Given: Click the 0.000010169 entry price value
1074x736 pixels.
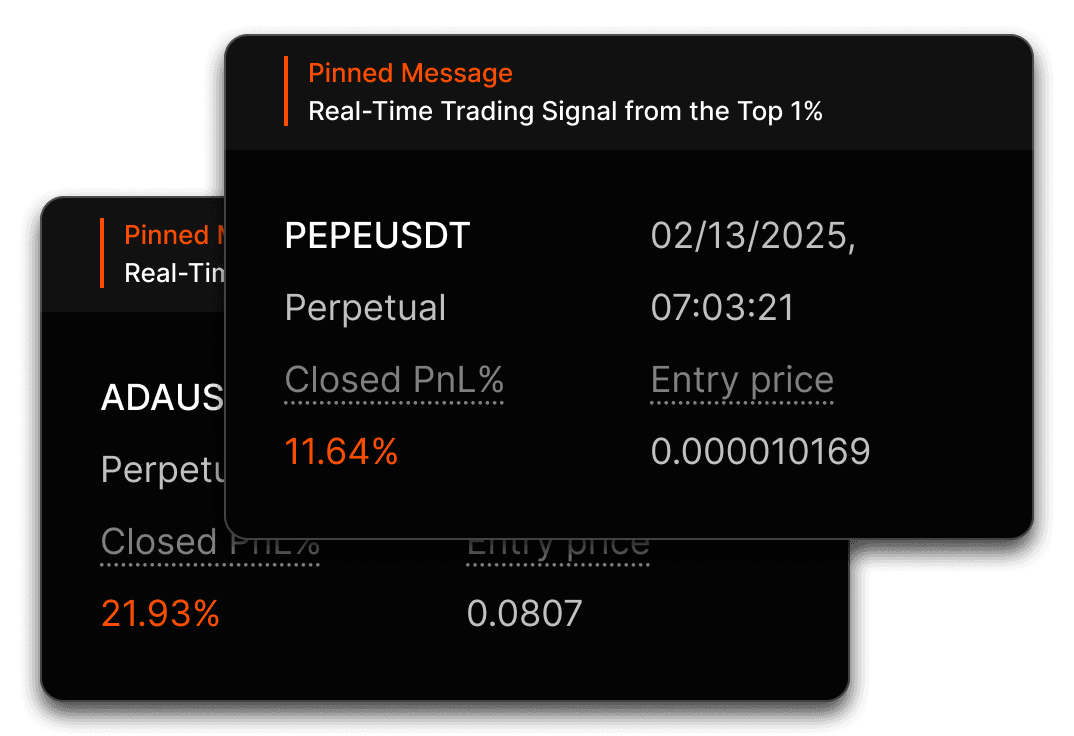Looking at the screenshot, I should pos(760,452).
